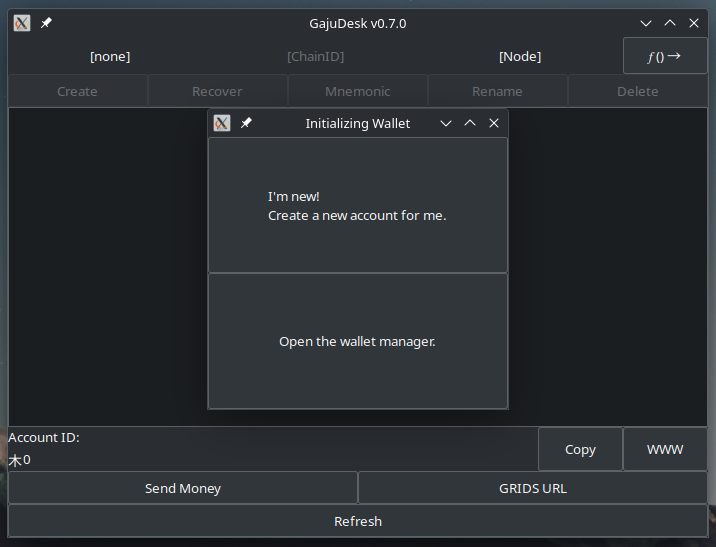This screenshot has height=547, width=716.
Task: Minimize the Initializing Wallet dialog
Action: [446, 123]
